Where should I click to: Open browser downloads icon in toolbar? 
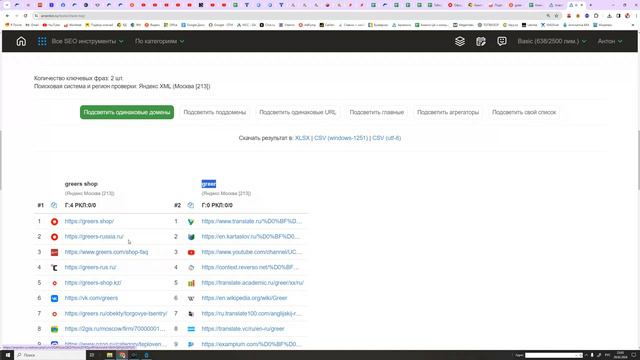coord(609,16)
